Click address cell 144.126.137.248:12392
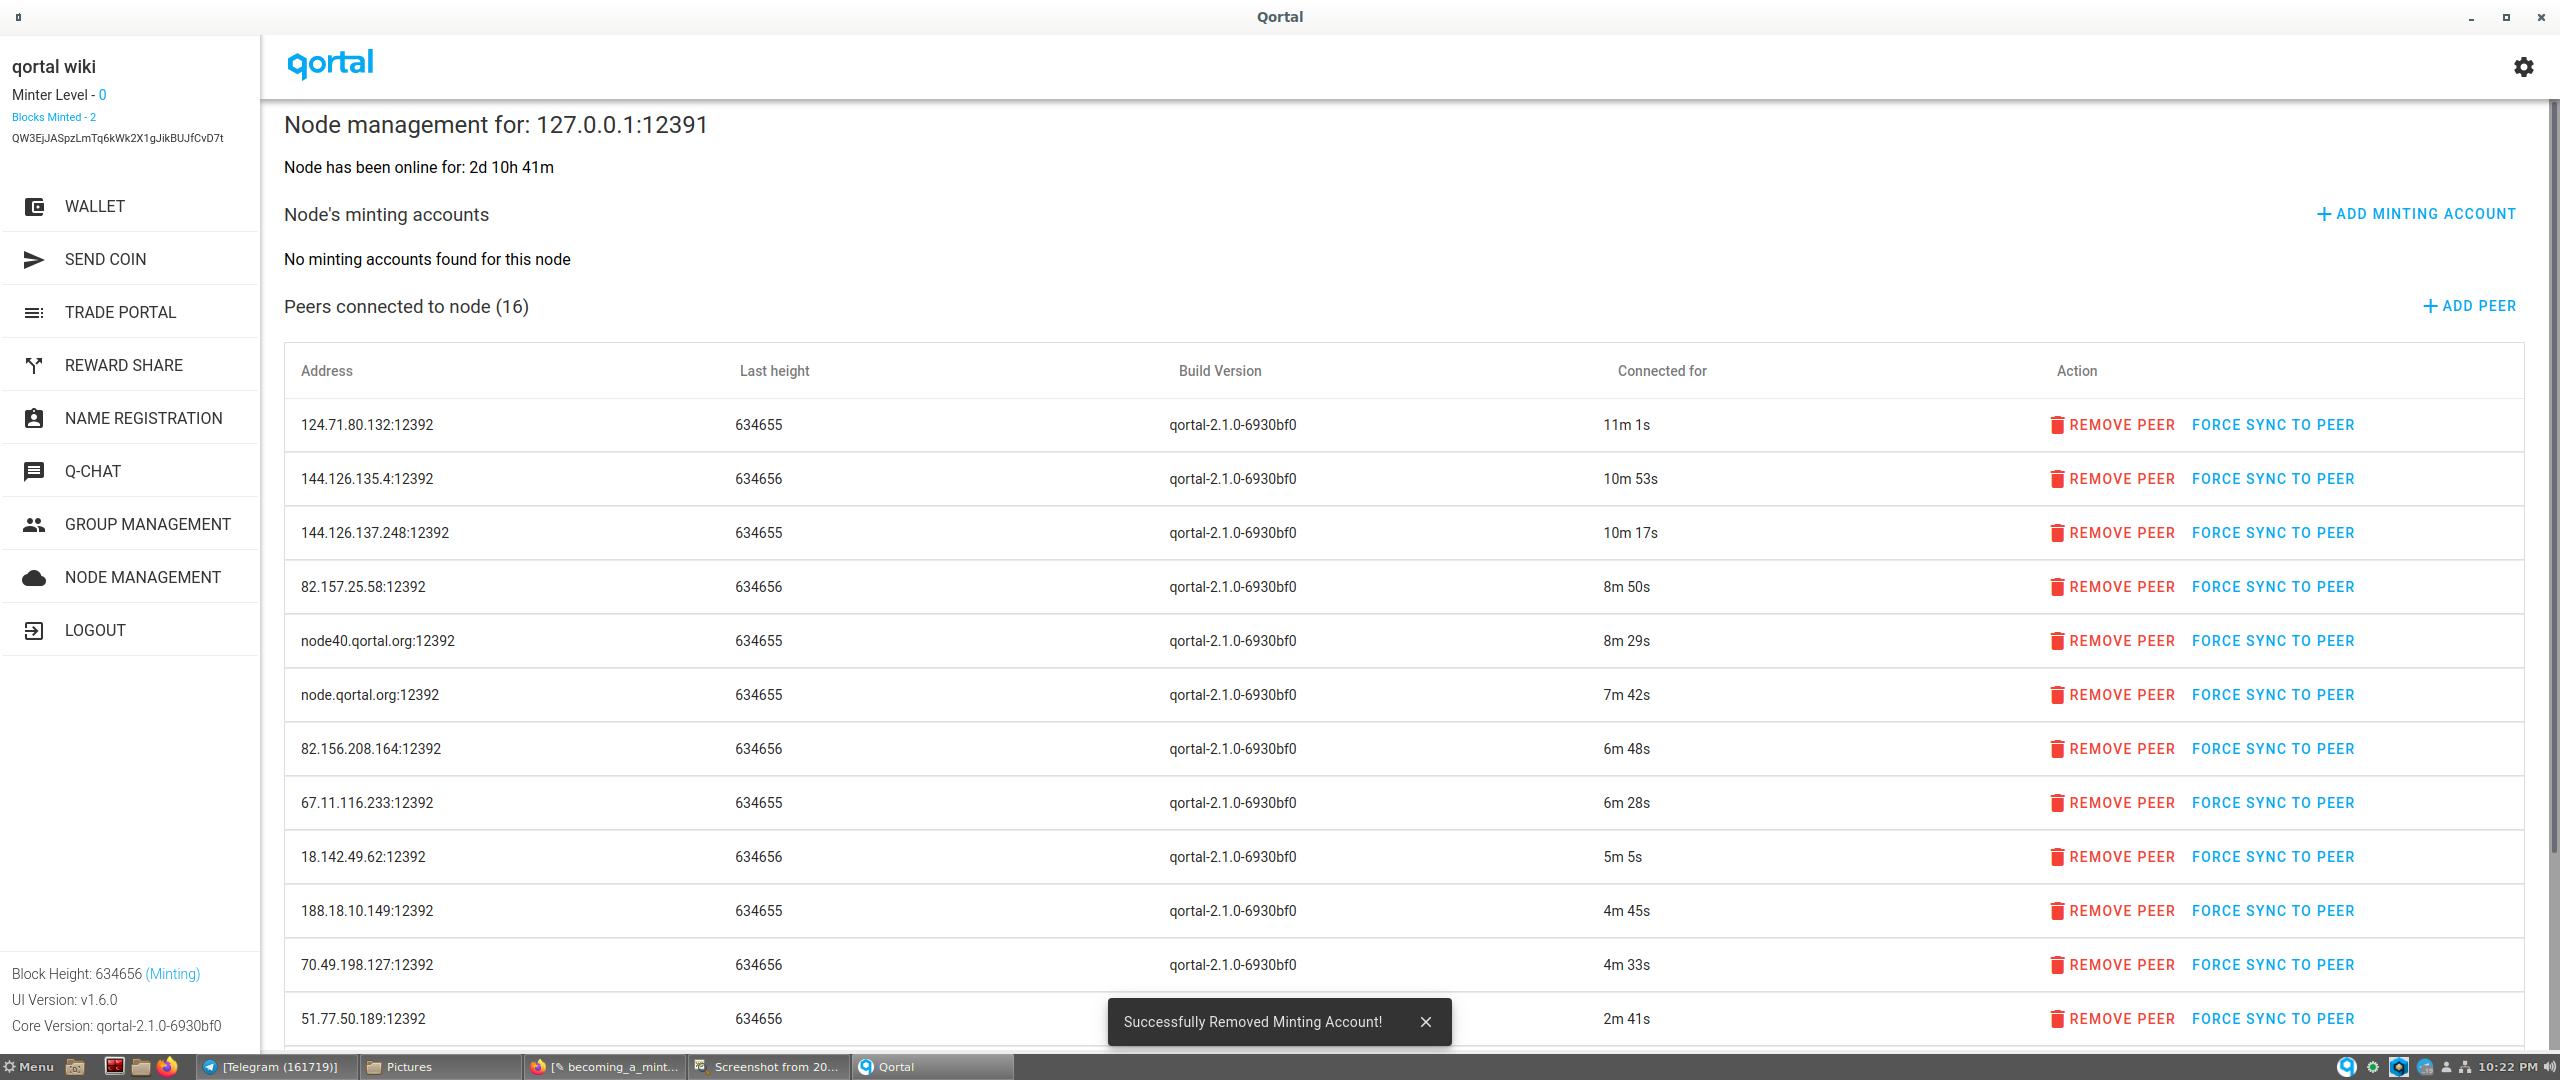The width and height of the screenshot is (2560, 1080). point(375,533)
